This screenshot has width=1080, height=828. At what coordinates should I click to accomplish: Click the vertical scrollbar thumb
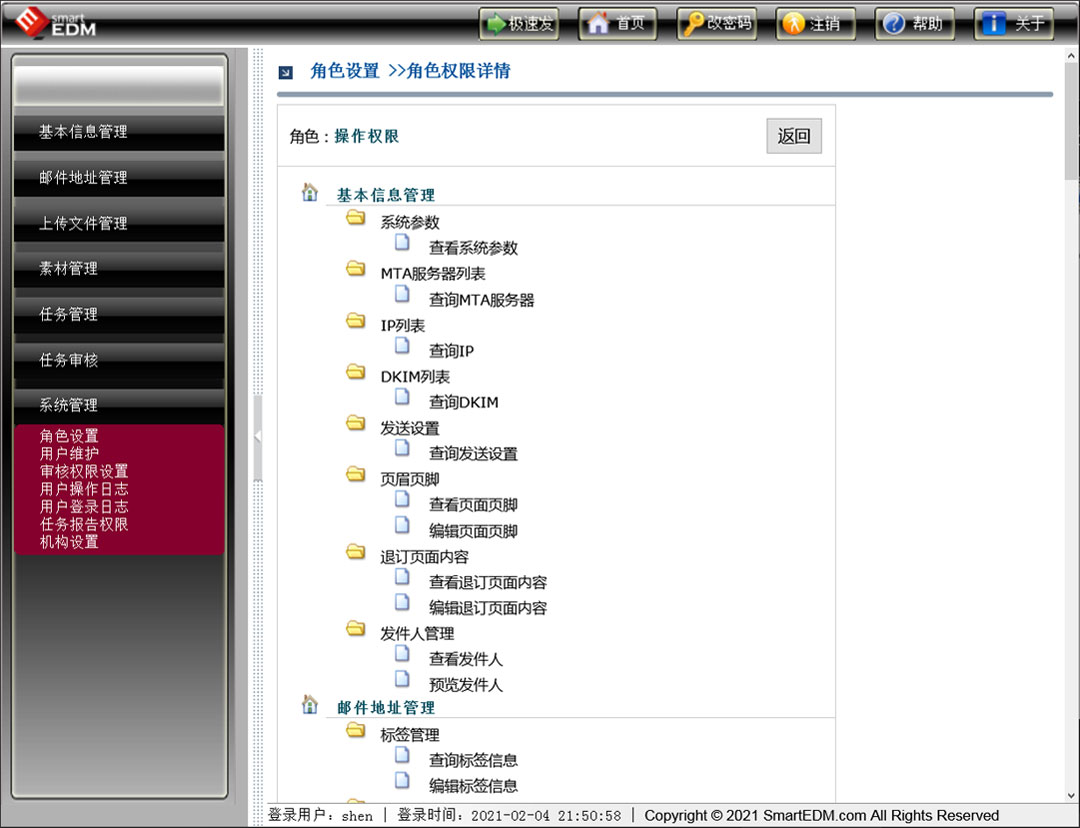tap(1072, 121)
